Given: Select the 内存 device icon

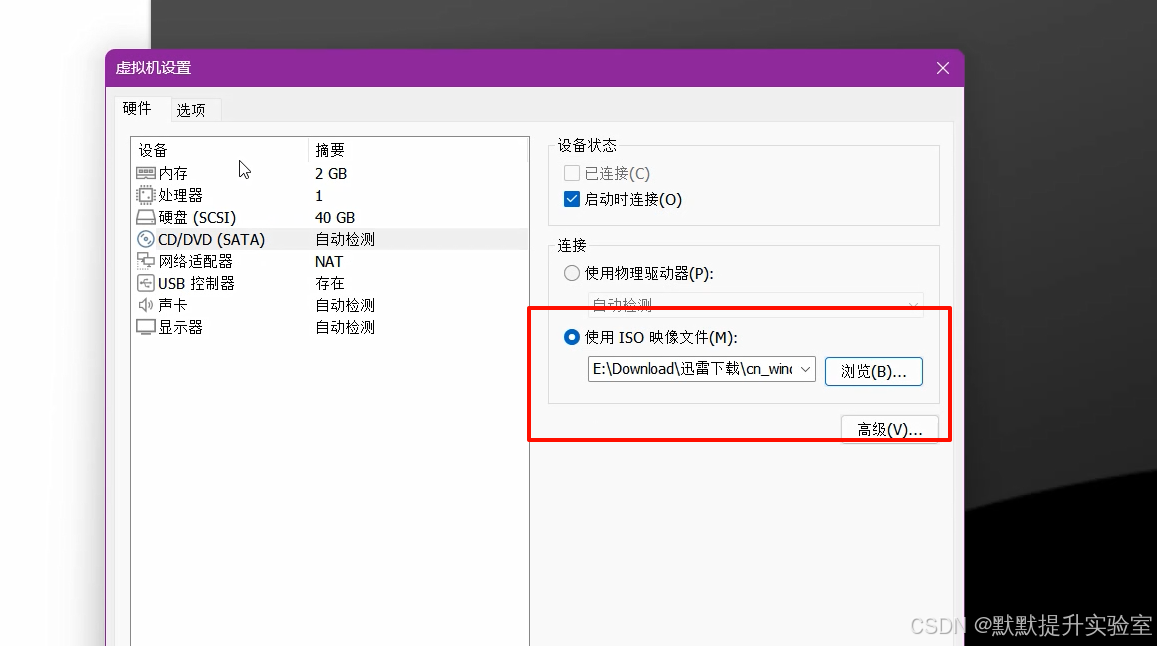Looking at the screenshot, I should [145, 173].
